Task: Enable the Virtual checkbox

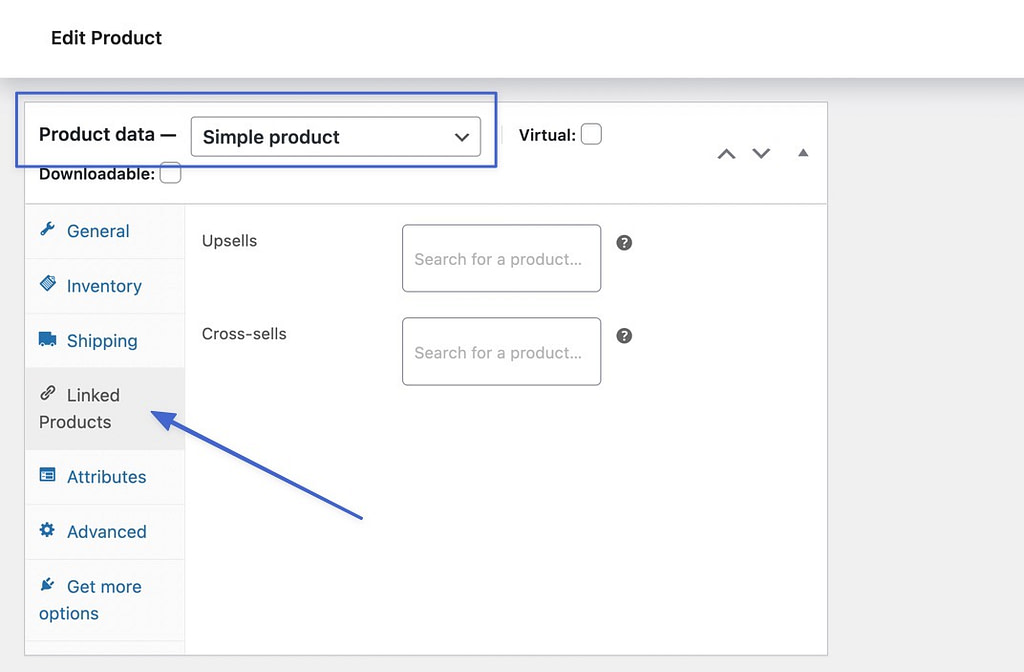Action: [x=591, y=133]
